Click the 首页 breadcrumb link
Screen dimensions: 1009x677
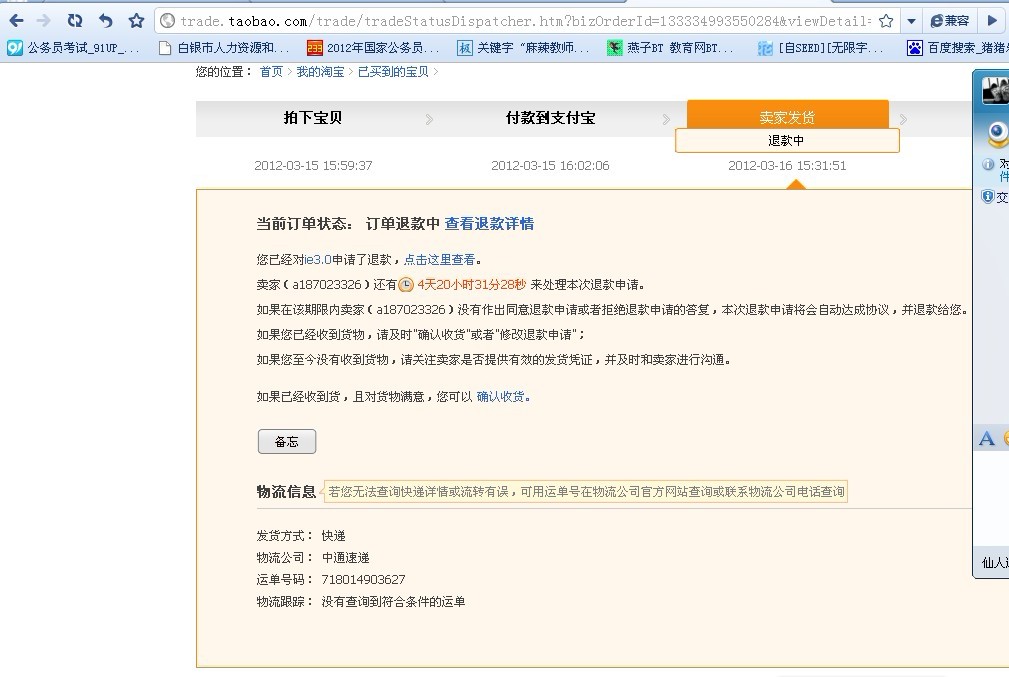pos(271,71)
